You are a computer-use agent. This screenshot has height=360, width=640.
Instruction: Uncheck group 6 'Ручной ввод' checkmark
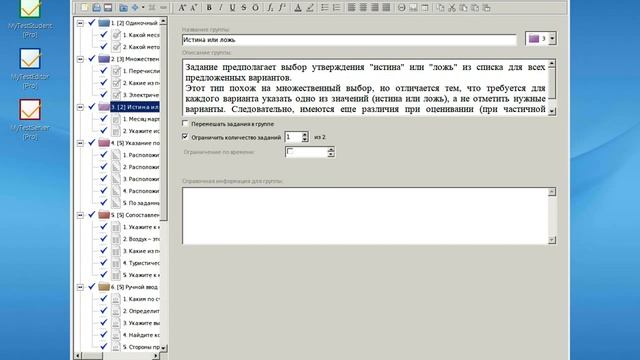92,287
